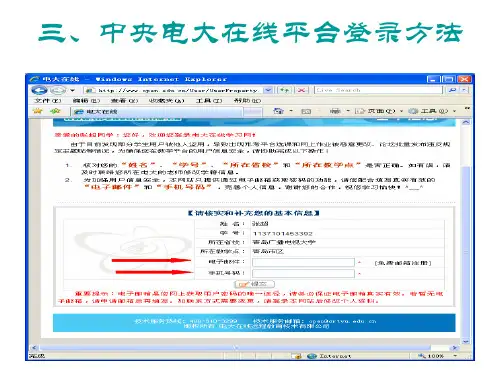This screenshot has width=500, height=375.
Task: Click the vertical scrollbar down arrow
Action: coord(466,342)
